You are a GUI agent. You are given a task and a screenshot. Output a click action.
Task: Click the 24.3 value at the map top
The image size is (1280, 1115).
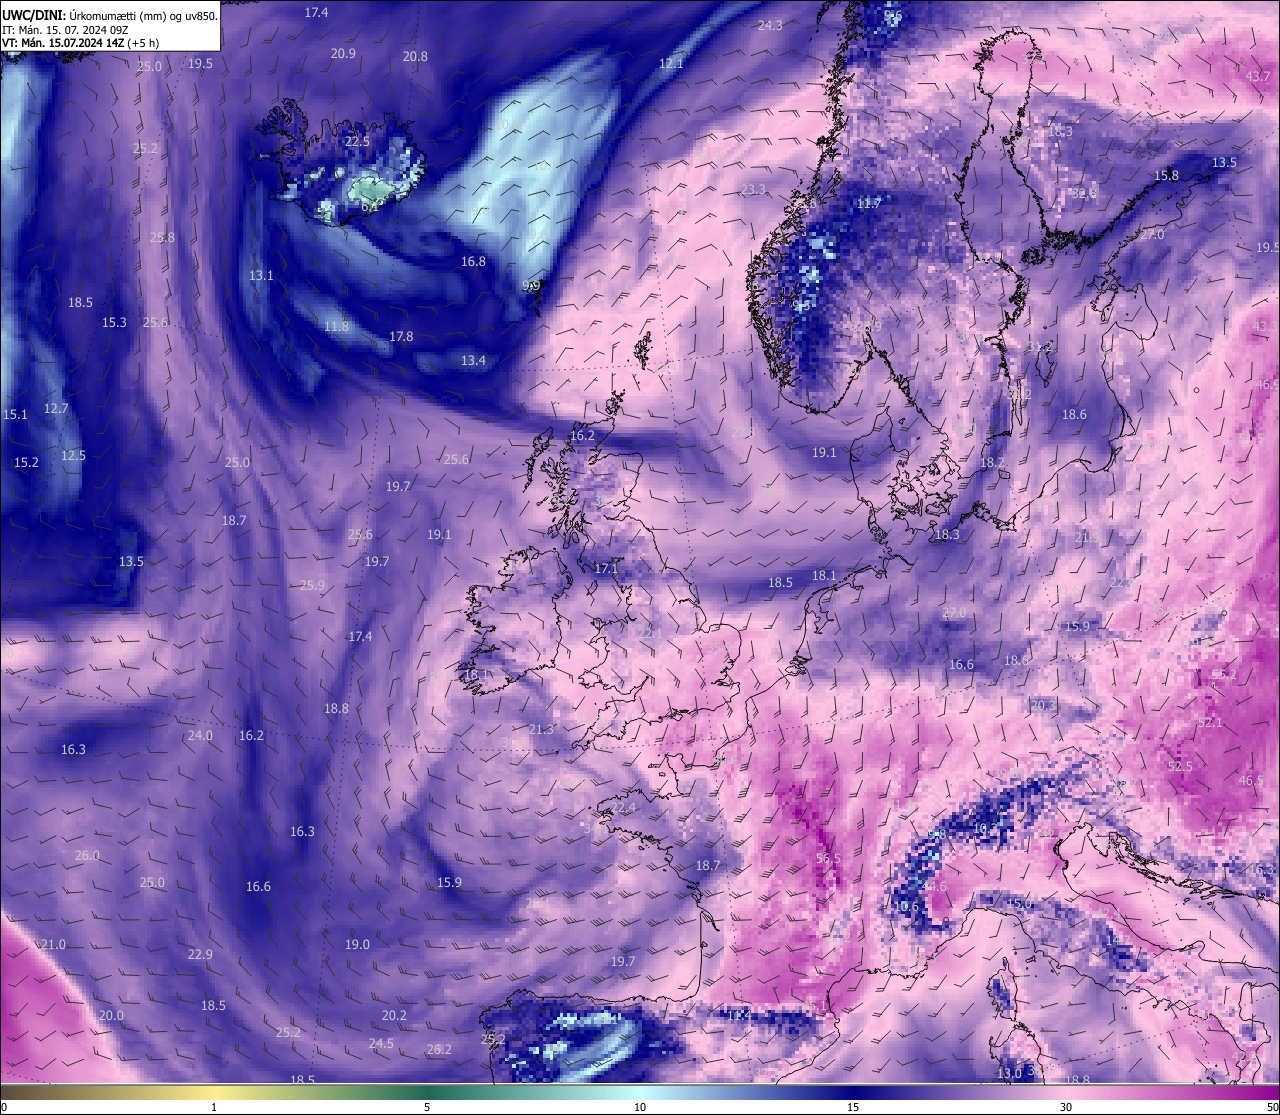click(x=770, y=25)
